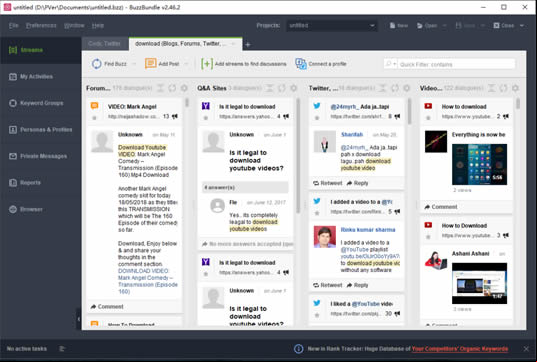Reply to Rinku kumar sharma's tweet
Screen dimensions: 537x362
(x=358, y=285)
